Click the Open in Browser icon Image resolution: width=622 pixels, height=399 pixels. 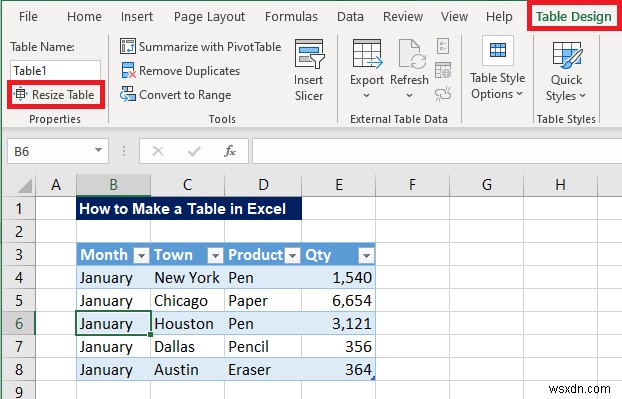pos(443,70)
